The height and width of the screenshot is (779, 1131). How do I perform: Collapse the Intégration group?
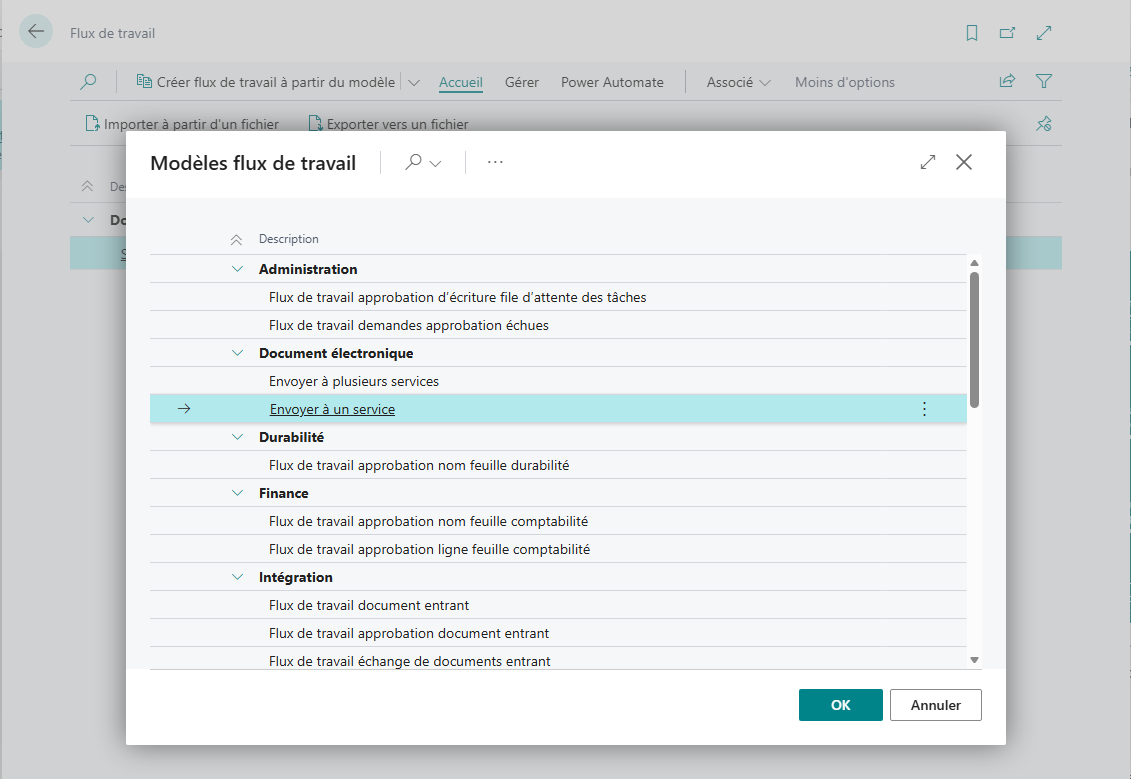coord(237,577)
